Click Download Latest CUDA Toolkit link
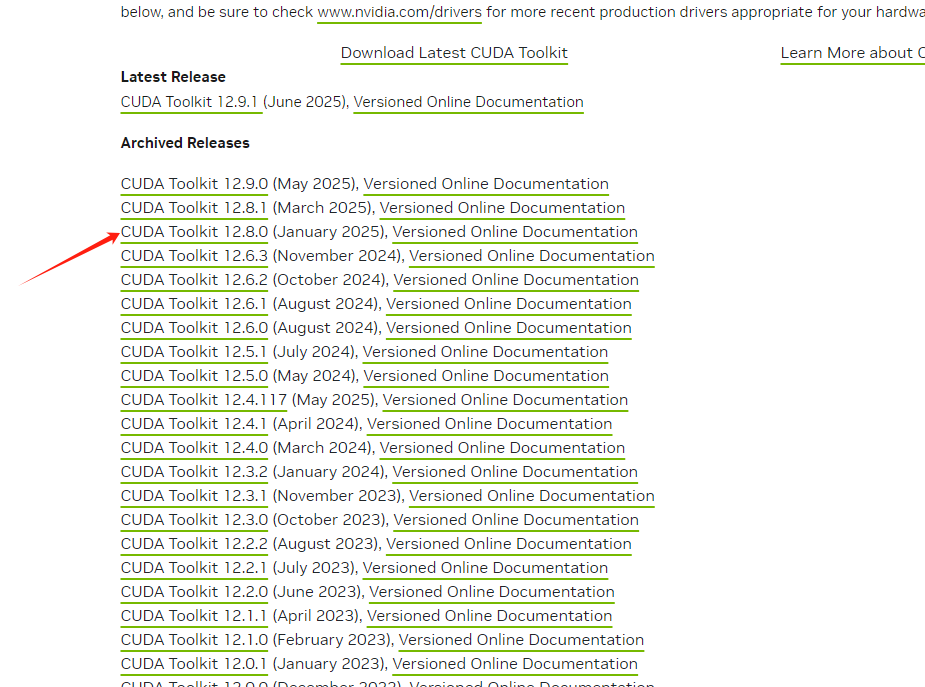925x687 pixels. [454, 52]
